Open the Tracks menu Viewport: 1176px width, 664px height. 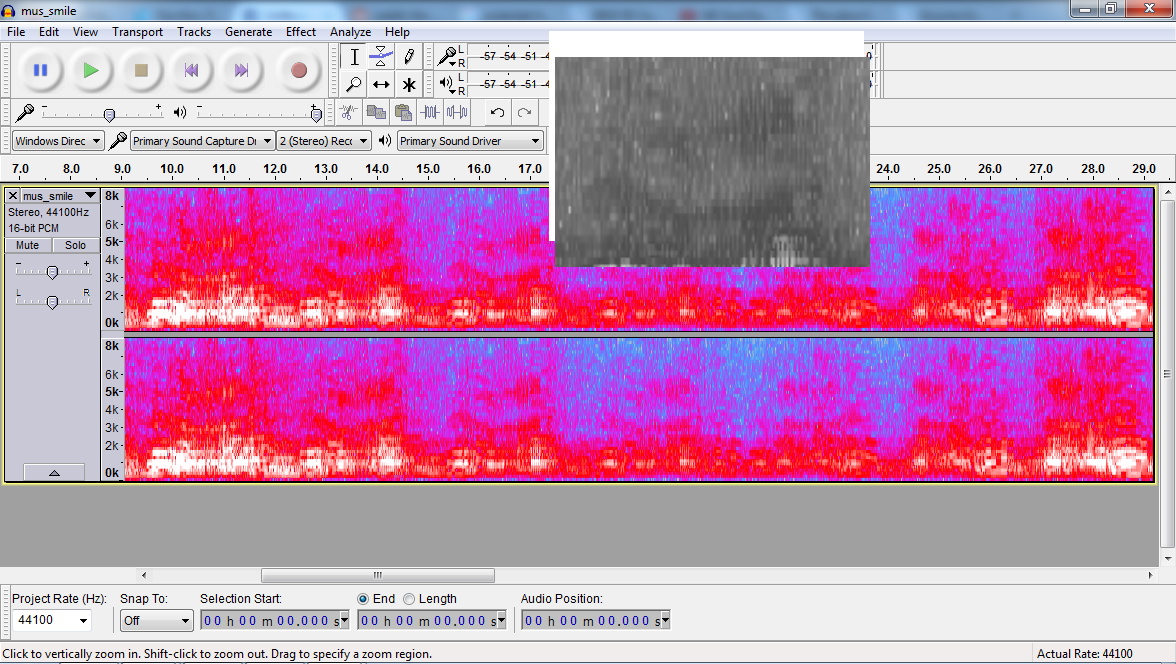pos(194,32)
